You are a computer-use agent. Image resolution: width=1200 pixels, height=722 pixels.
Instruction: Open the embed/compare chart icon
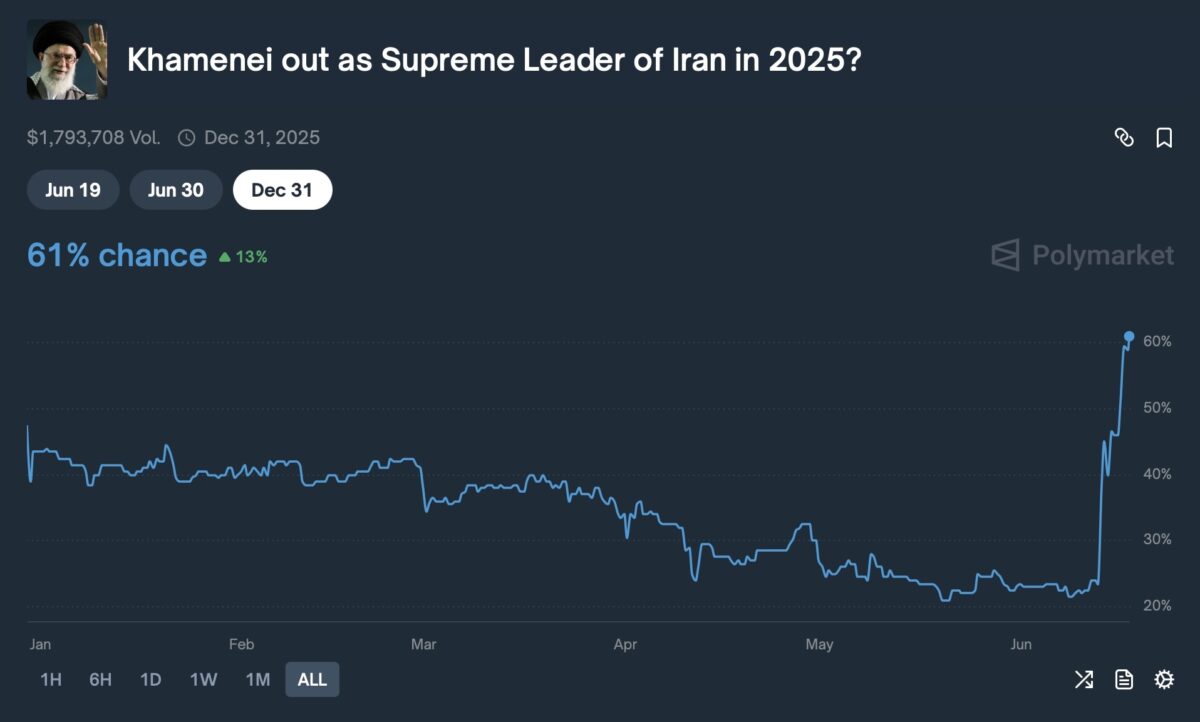1083,679
